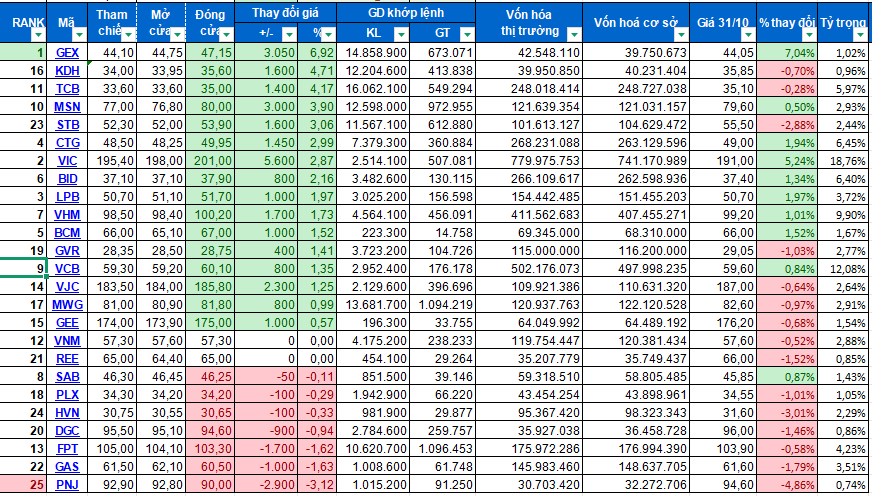Open the GEE ticker link
The height and width of the screenshot is (496, 872).
pyautogui.click(x=68, y=323)
